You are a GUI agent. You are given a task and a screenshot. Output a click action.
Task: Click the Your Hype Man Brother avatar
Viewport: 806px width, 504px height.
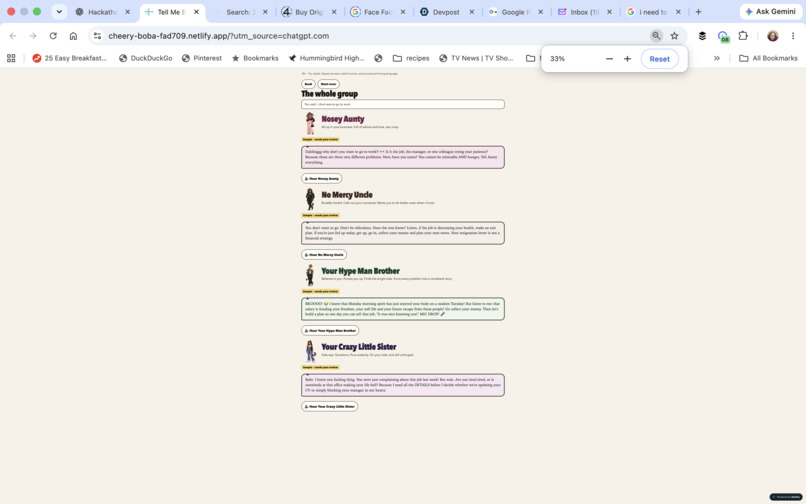click(x=310, y=275)
